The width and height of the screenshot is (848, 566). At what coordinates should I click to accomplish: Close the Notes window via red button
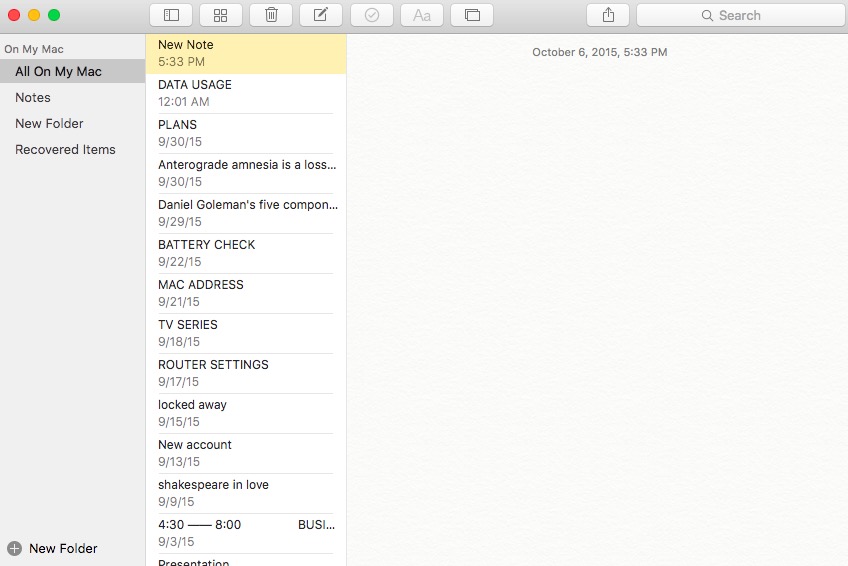pos(14,15)
